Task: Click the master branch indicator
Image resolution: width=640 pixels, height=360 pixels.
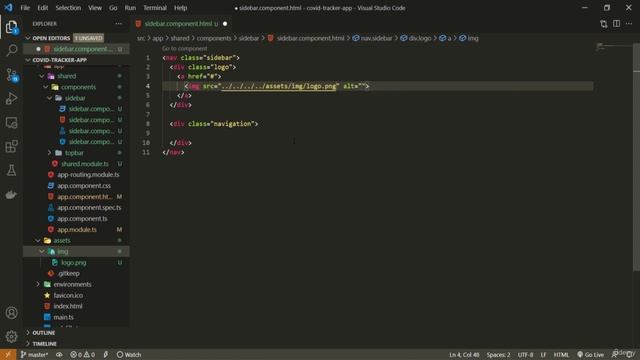Action: pyautogui.click(x=34, y=355)
